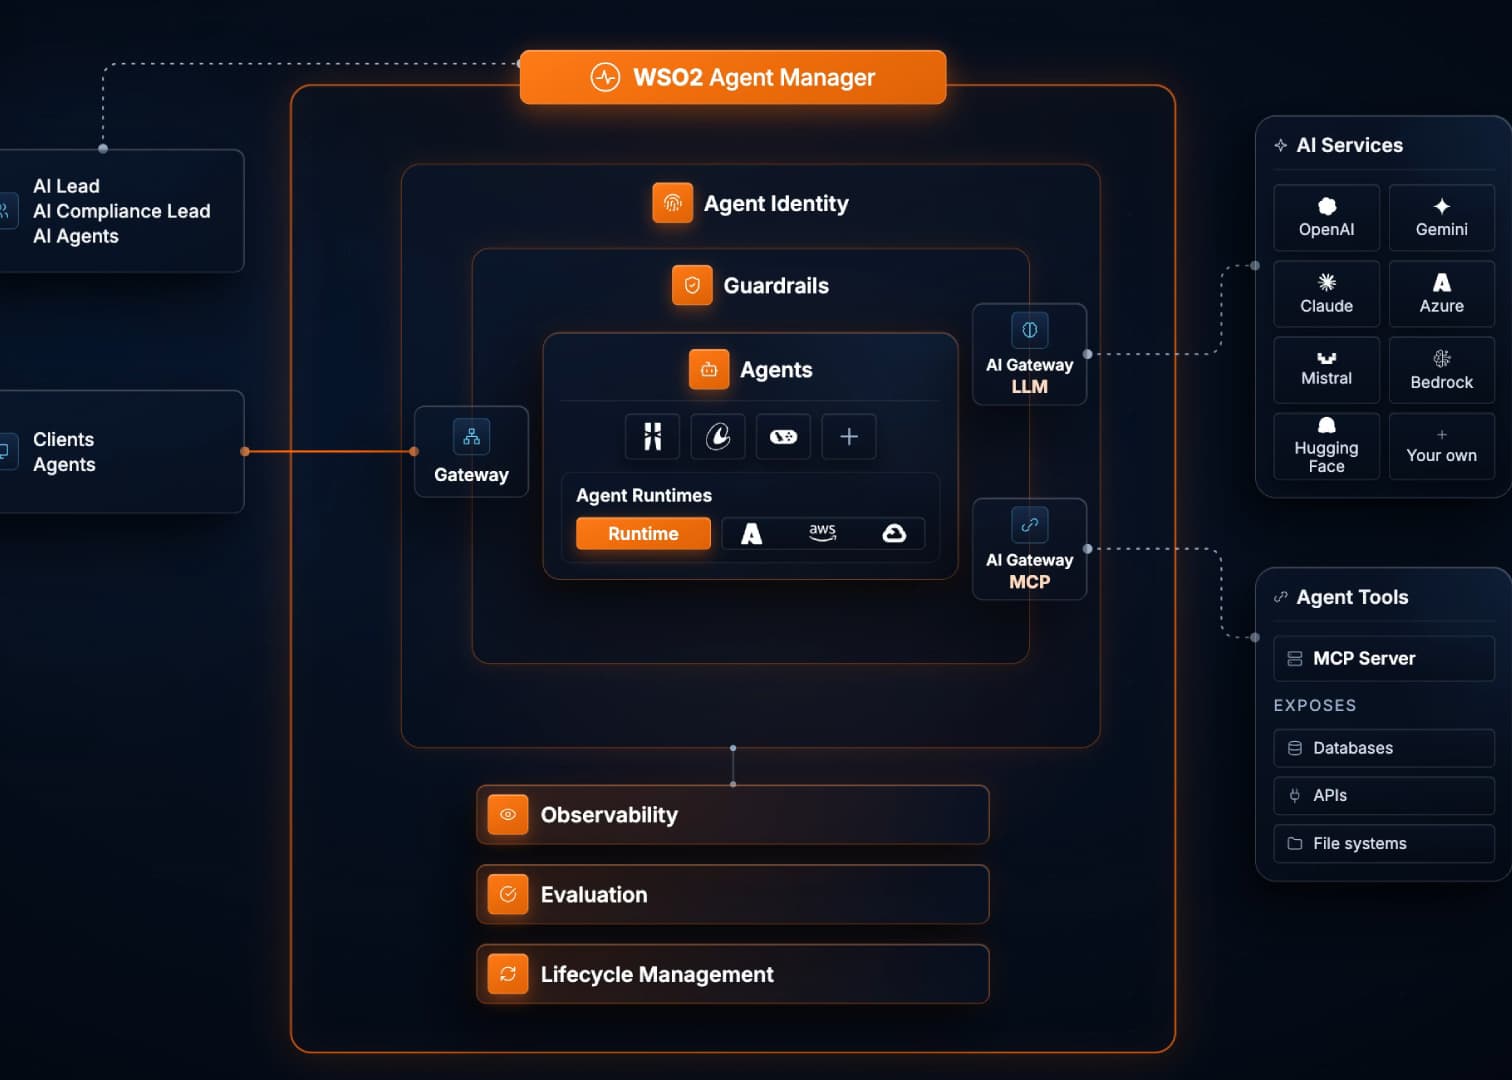Image resolution: width=1512 pixels, height=1080 pixels.
Task: Click the AI Services heading
Action: 1350,146
